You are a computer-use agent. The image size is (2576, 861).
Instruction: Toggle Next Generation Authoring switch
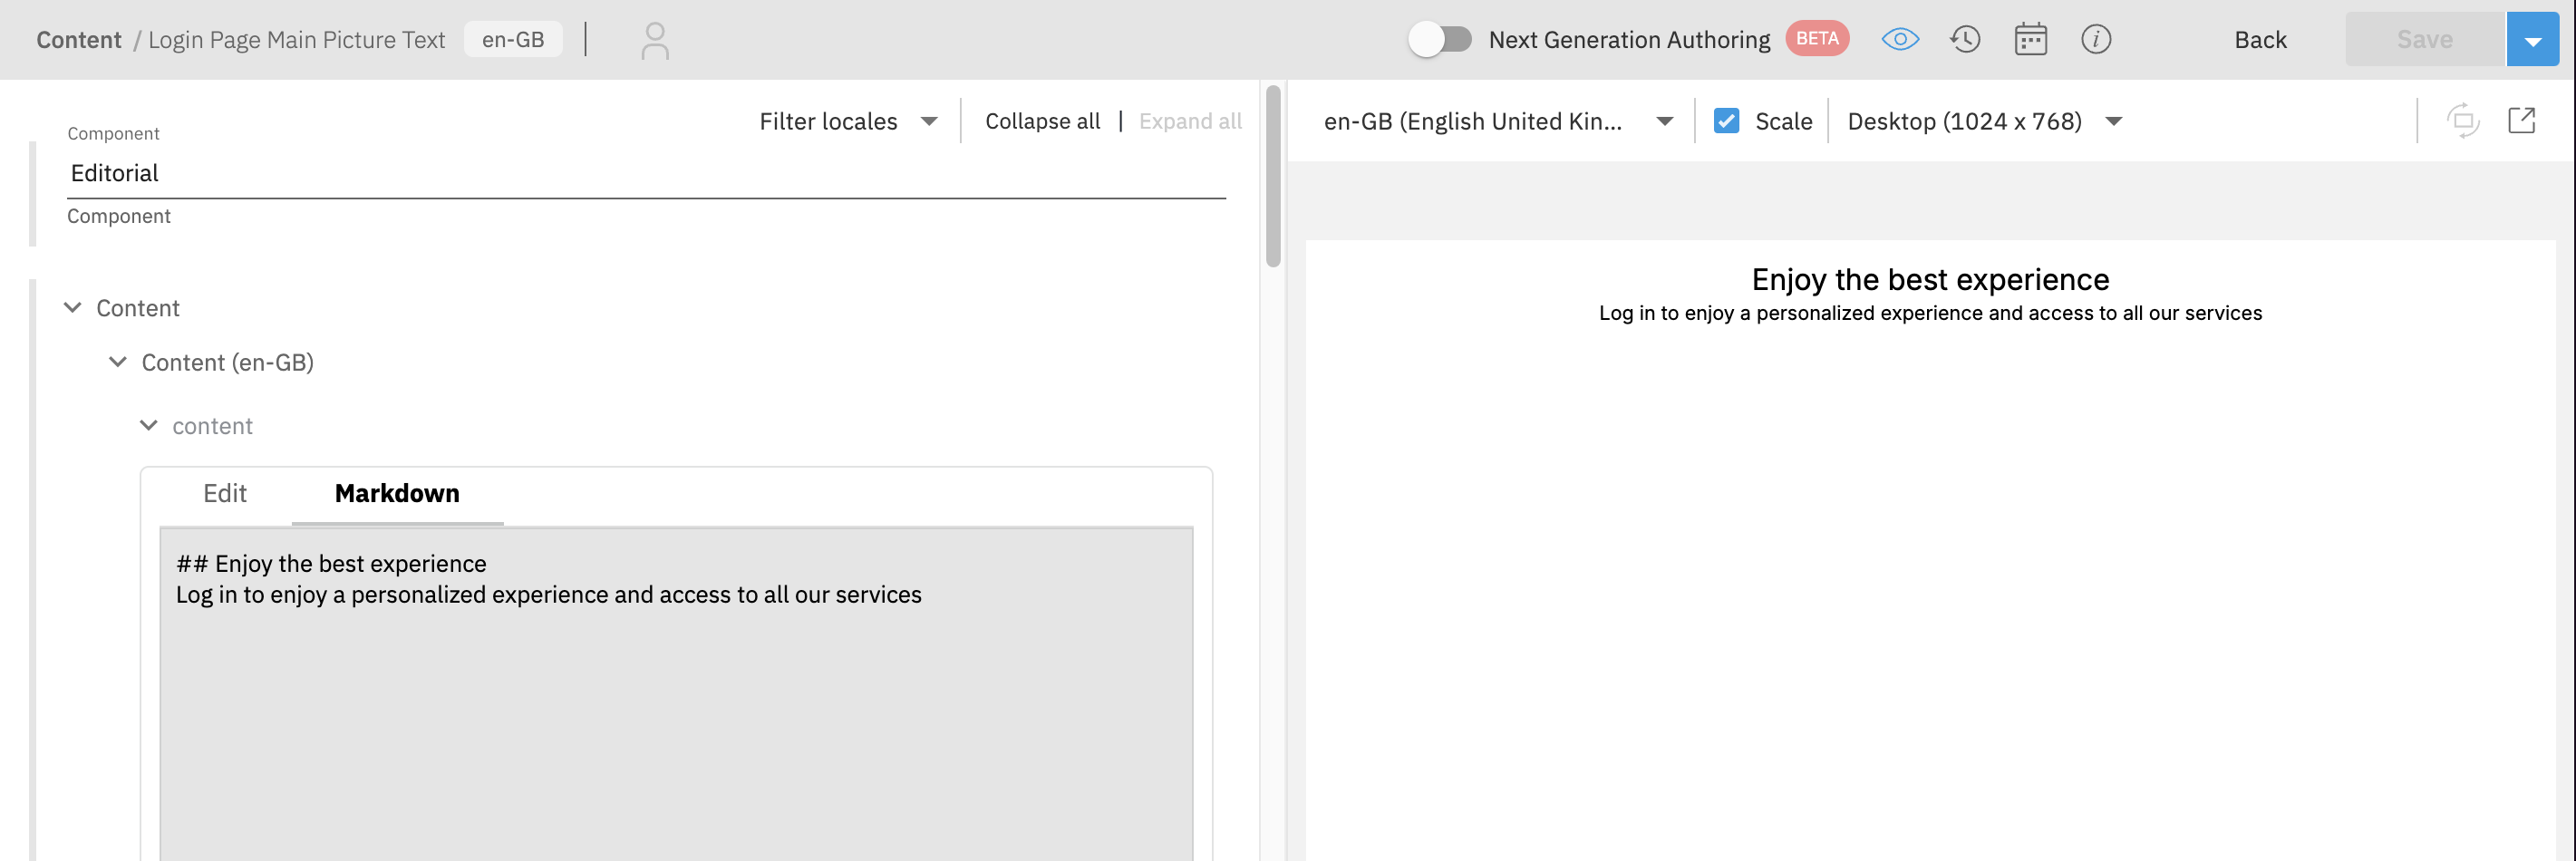point(1440,40)
